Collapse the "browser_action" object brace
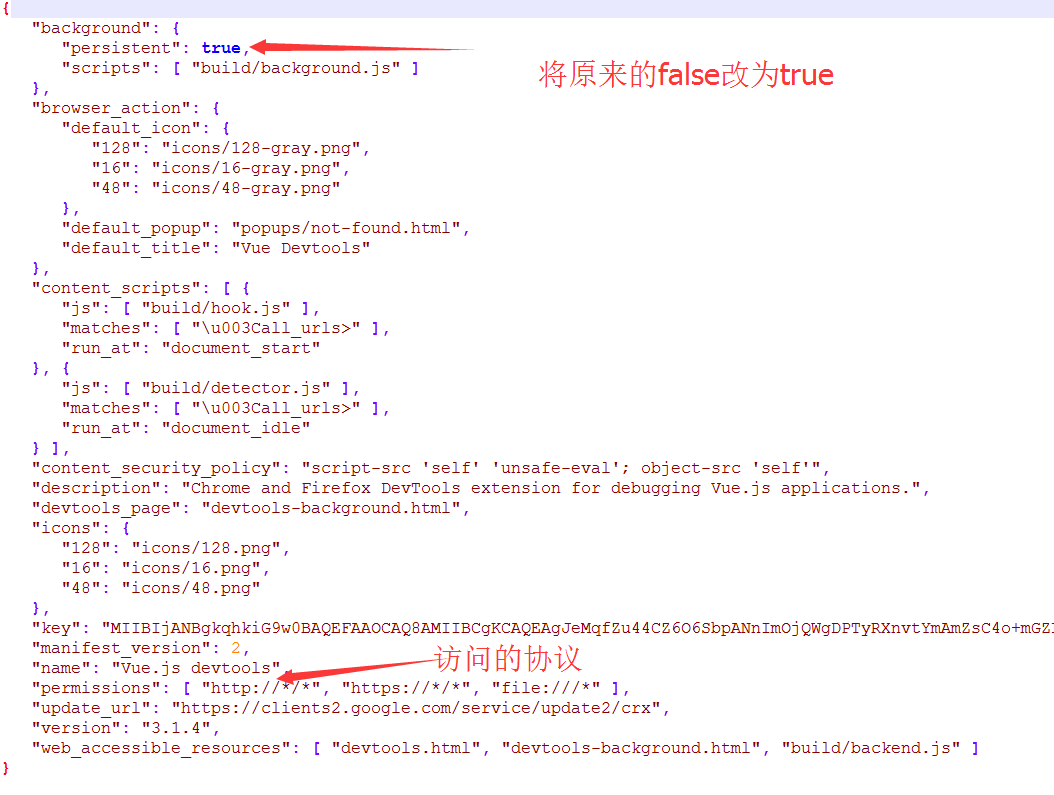 tap(216, 108)
